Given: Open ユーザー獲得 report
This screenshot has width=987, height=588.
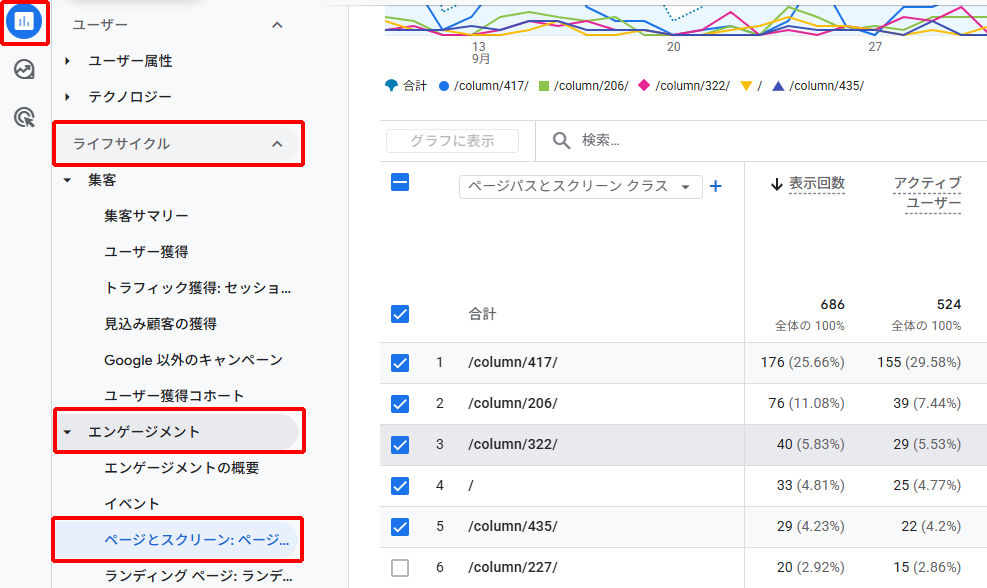Looking at the screenshot, I should pyautogui.click(x=146, y=252).
